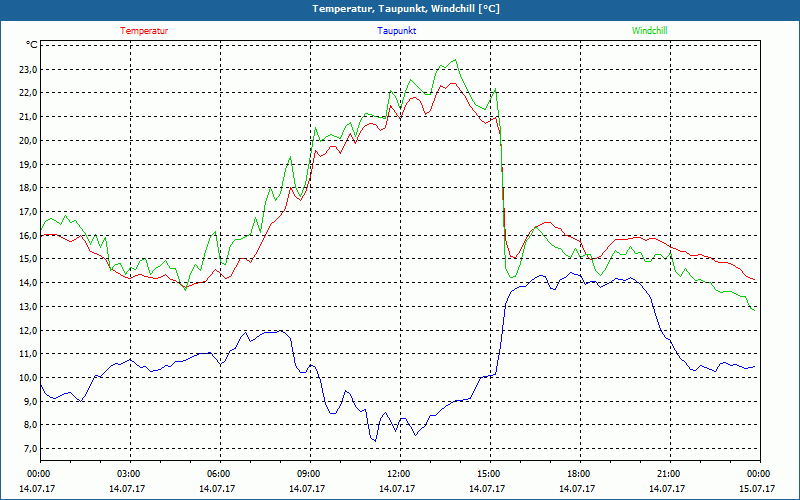
Task: Click the 23,0 y-axis value
Action: (x=29, y=69)
